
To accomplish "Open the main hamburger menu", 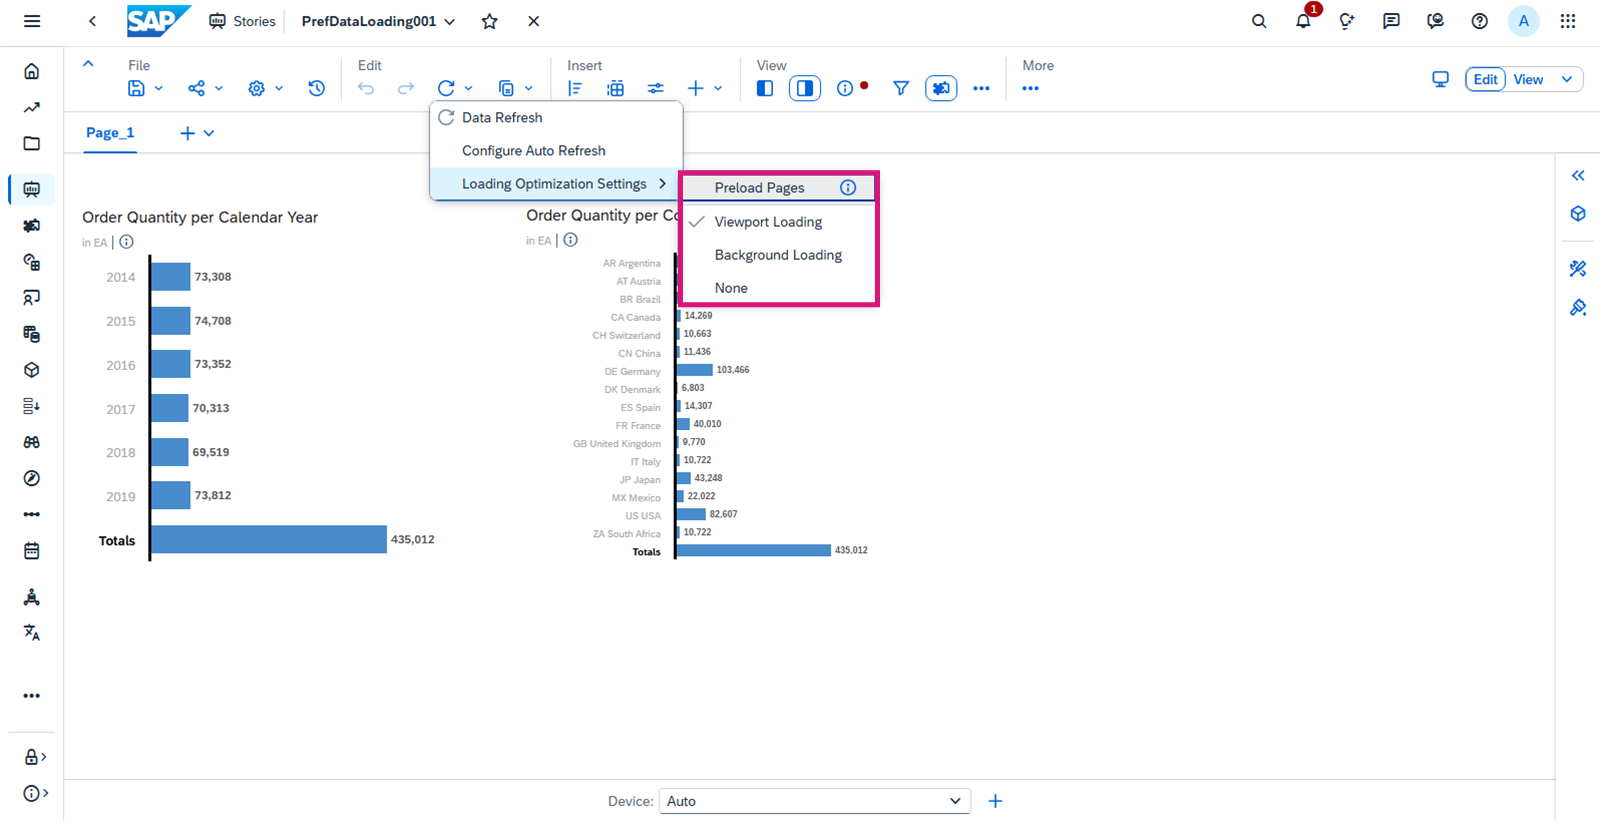I will pos(32,21).
